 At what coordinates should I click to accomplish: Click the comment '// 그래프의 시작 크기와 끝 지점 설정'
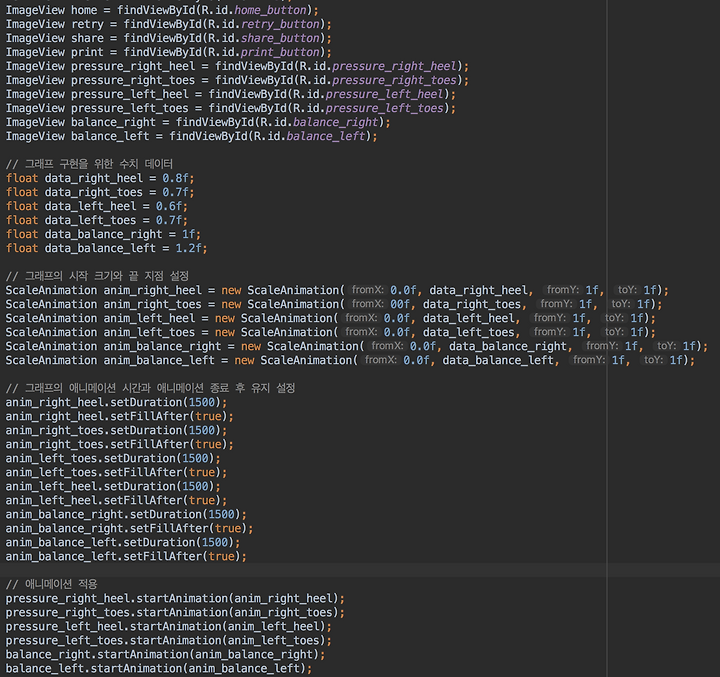coord(97,276)
